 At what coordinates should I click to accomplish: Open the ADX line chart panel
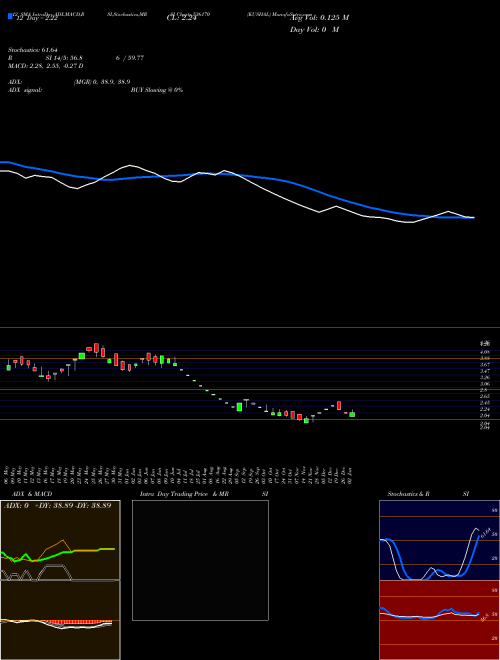60,540
